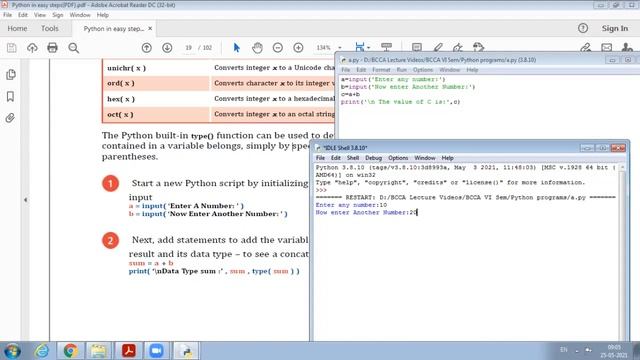Click the 'Enter any number:10' shell line
Viewport: 640px width, 360px height.
point(351,205)
